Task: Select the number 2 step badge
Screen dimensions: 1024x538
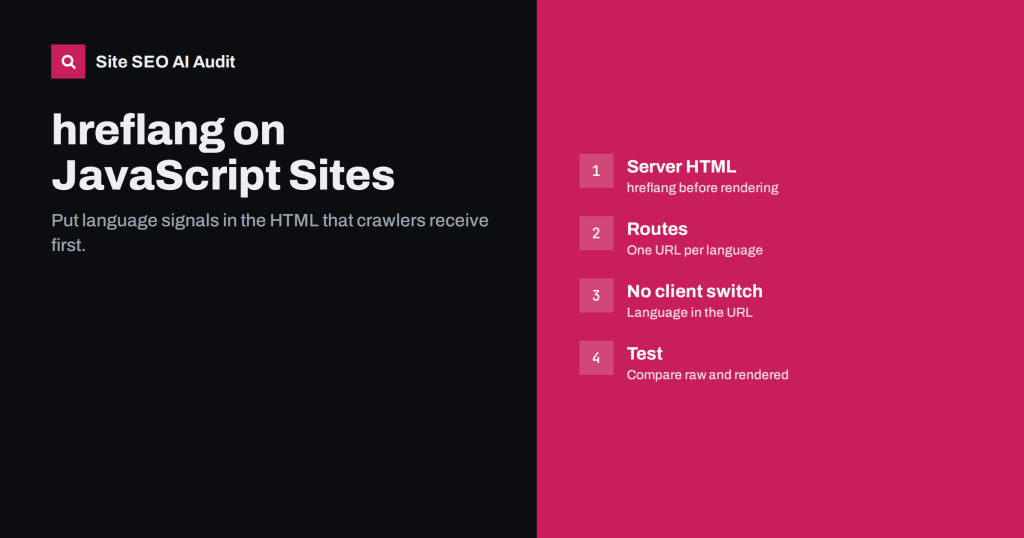Action: point(596,233)
